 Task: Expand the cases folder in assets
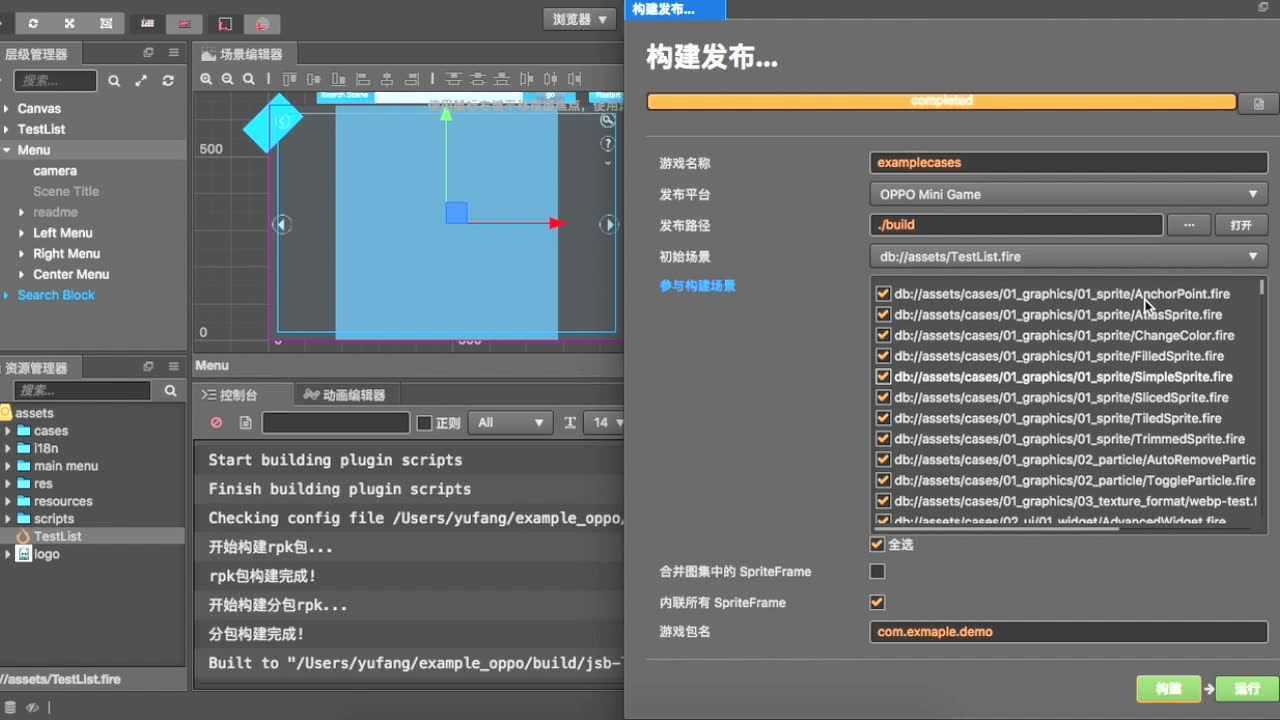(8, 431)
